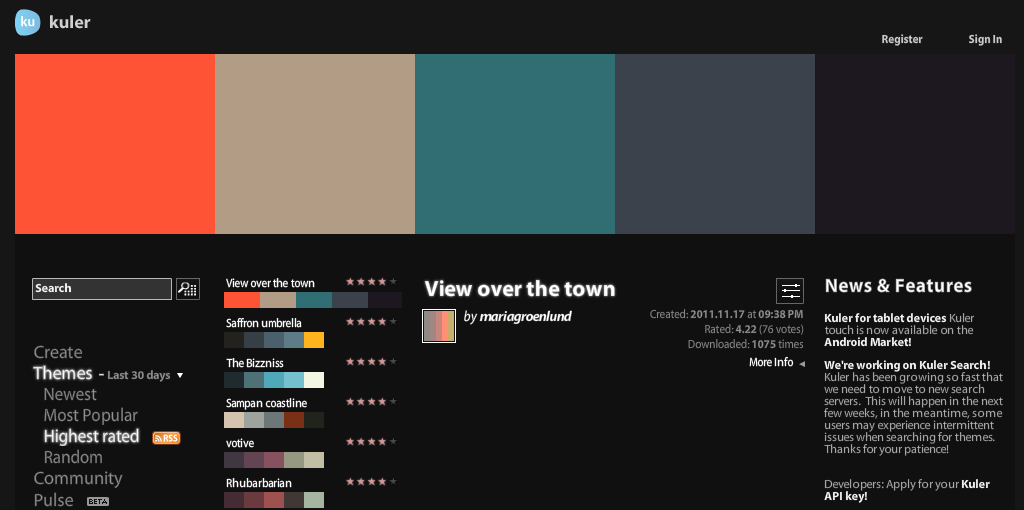Select the large dark purple swatch
1024x510 pixels.
[x=914, y=144]
